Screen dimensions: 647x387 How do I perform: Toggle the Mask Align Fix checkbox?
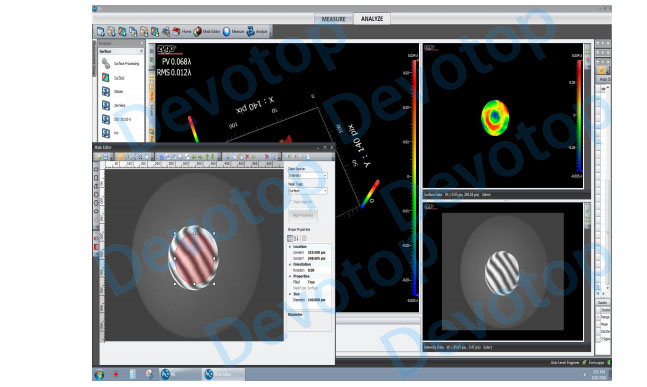click(290, 202)
